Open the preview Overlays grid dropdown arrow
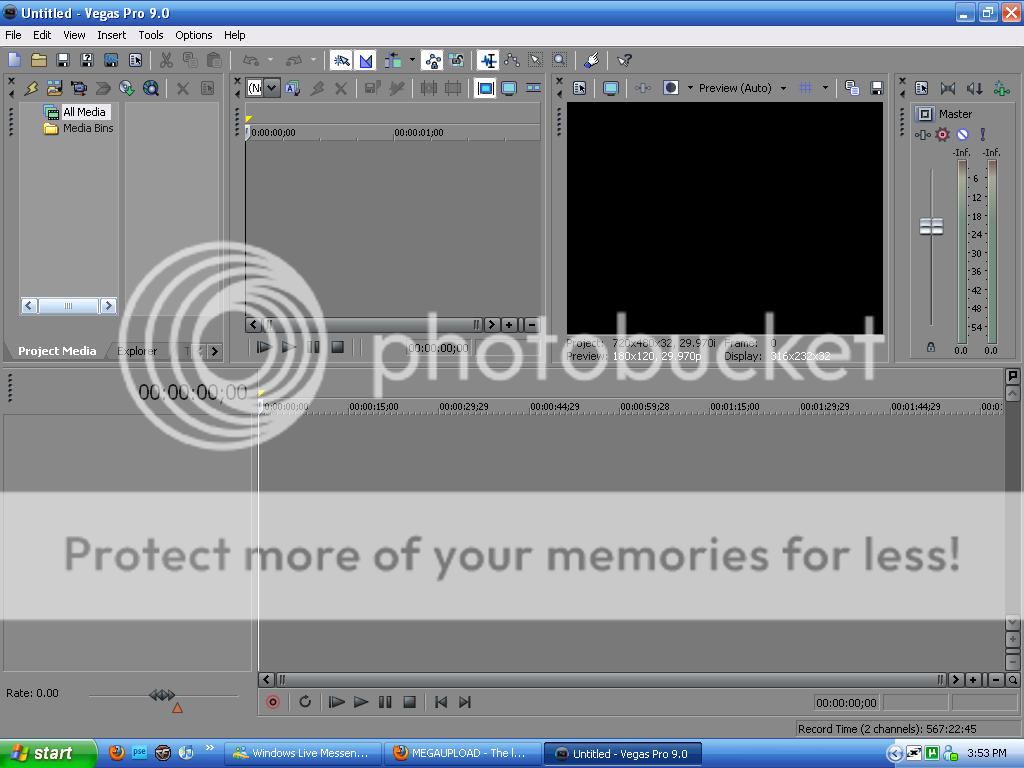The height and width of the screenshot is (768, 1024). tap(825, 88)
